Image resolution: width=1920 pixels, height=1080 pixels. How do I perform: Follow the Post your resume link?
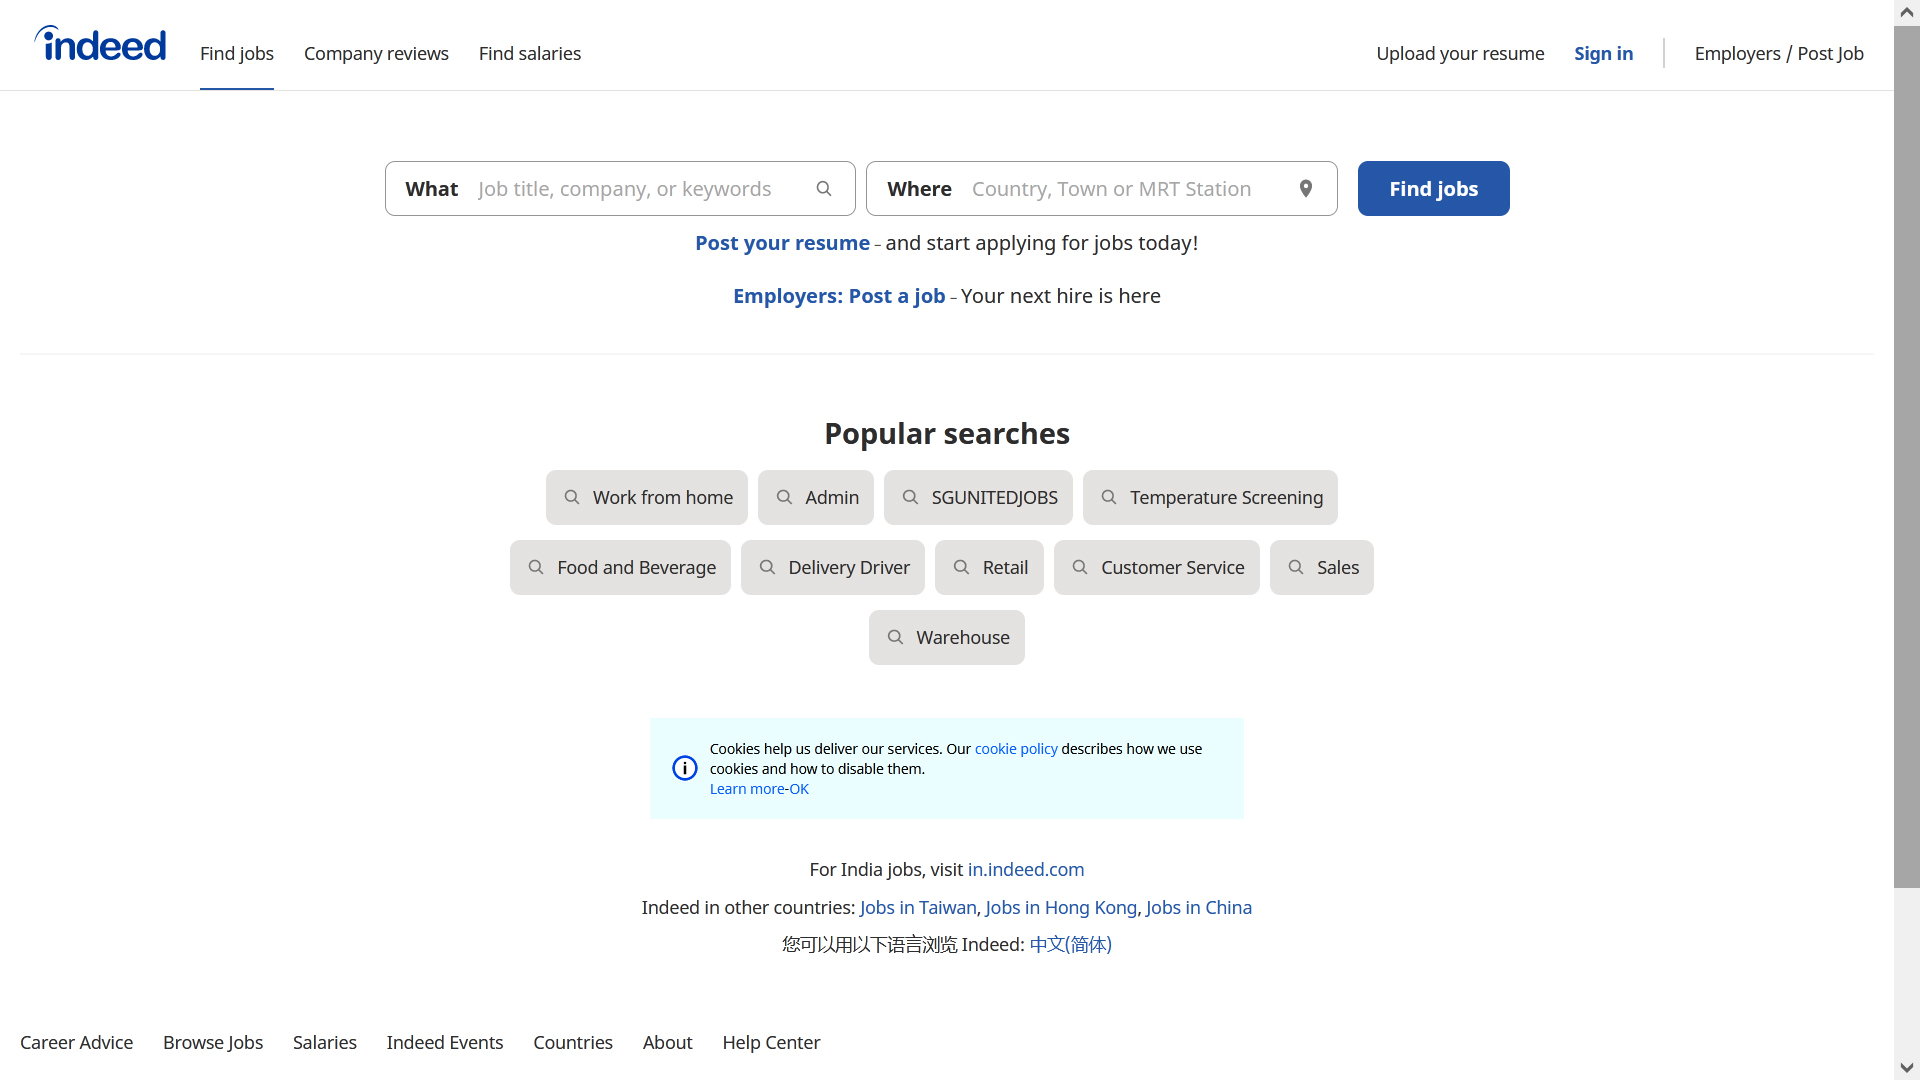(782, 243)
